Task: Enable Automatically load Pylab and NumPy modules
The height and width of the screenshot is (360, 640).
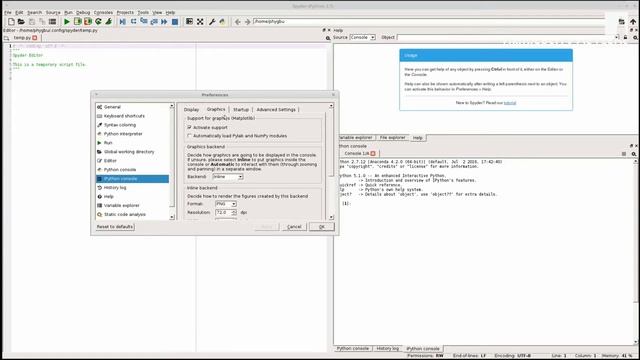Action: (x=189, y=136)
